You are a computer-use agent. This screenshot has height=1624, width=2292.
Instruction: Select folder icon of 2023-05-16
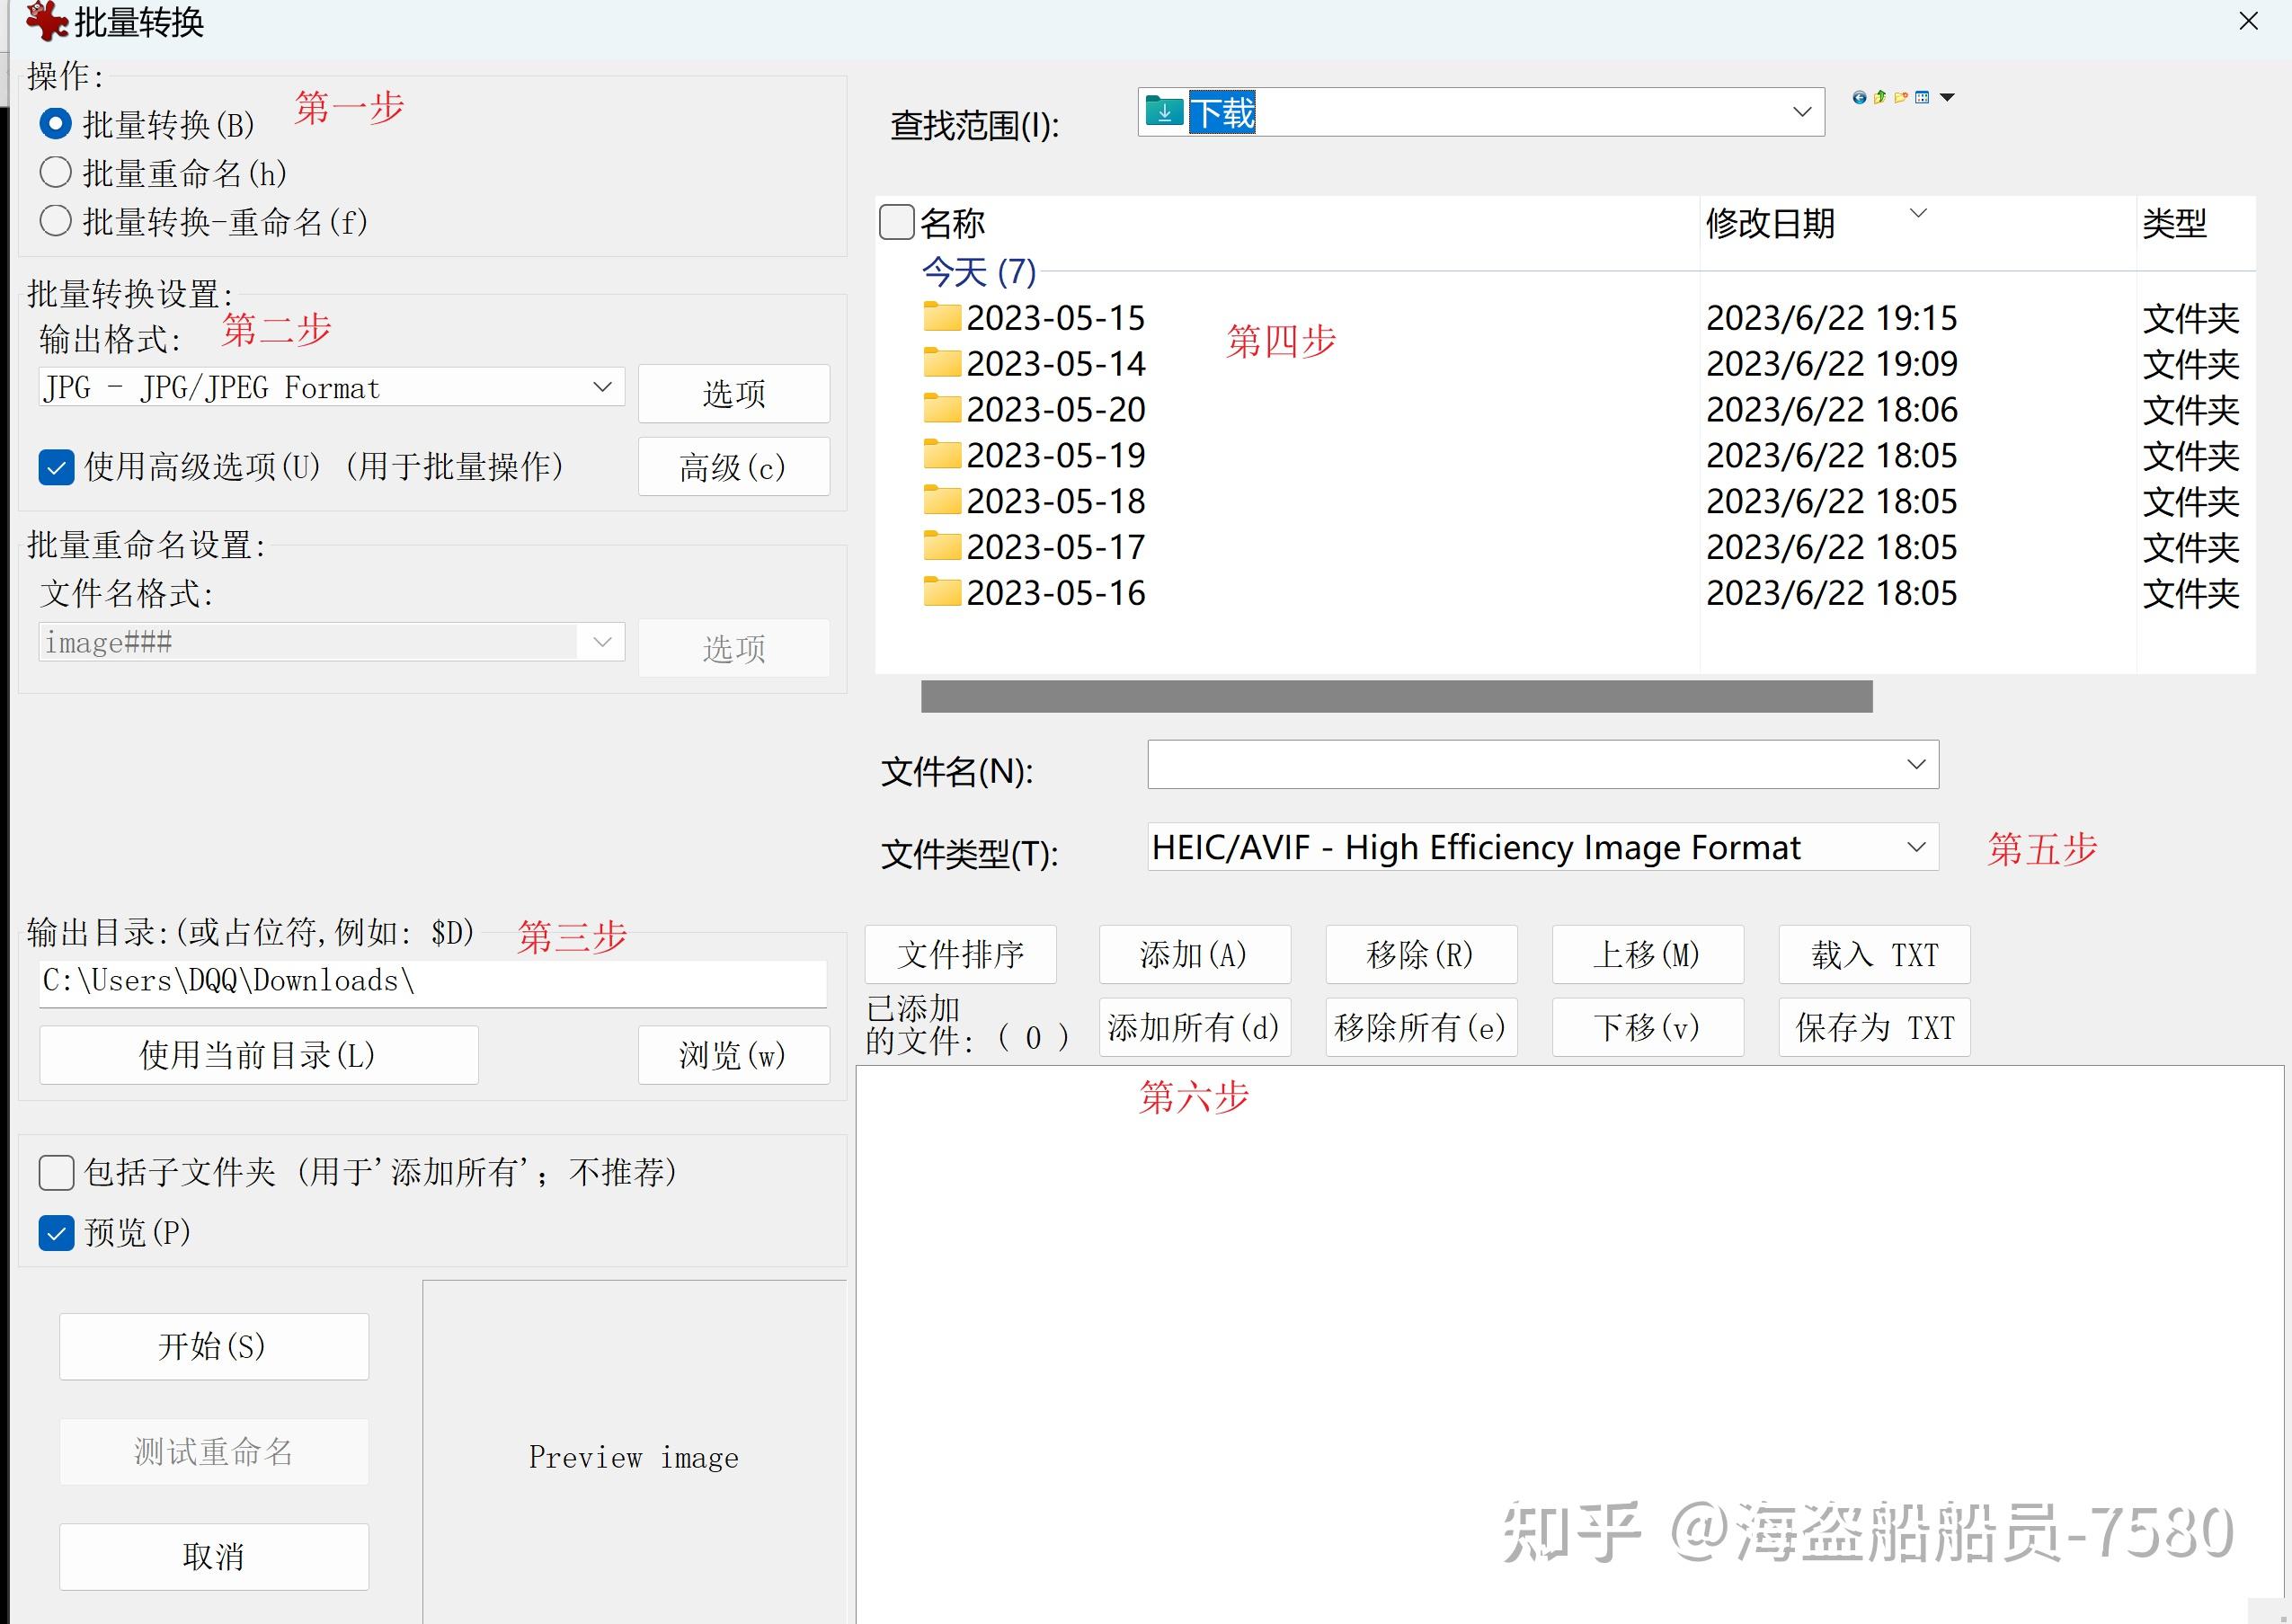941,593
